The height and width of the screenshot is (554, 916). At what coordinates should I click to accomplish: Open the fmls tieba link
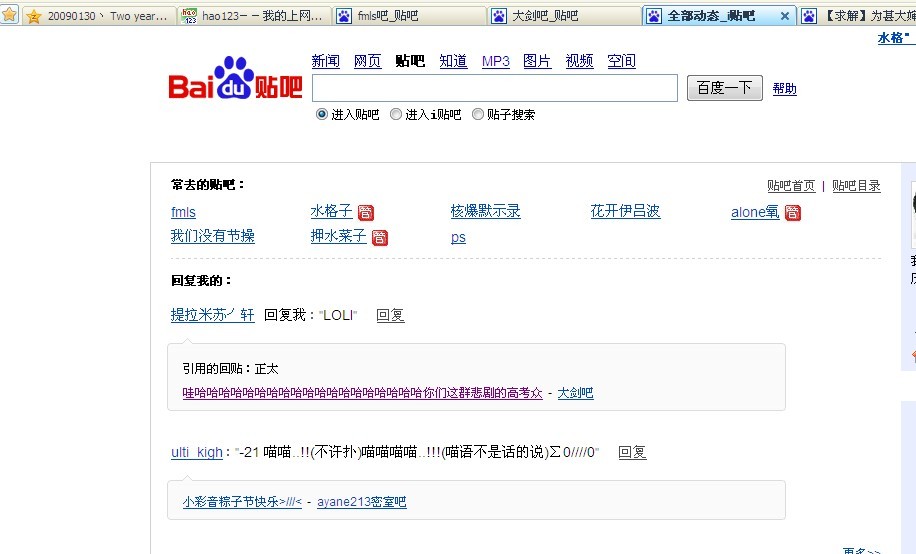coord(183,212)
